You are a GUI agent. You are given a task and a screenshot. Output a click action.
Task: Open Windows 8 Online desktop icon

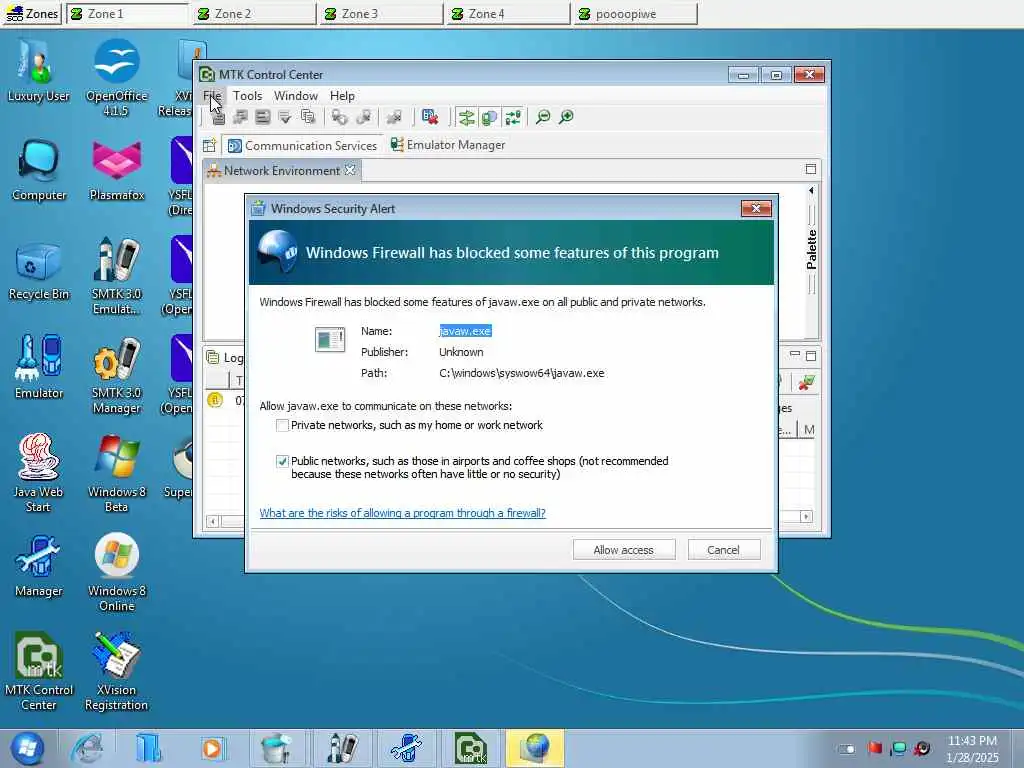[x=116, y=573]
